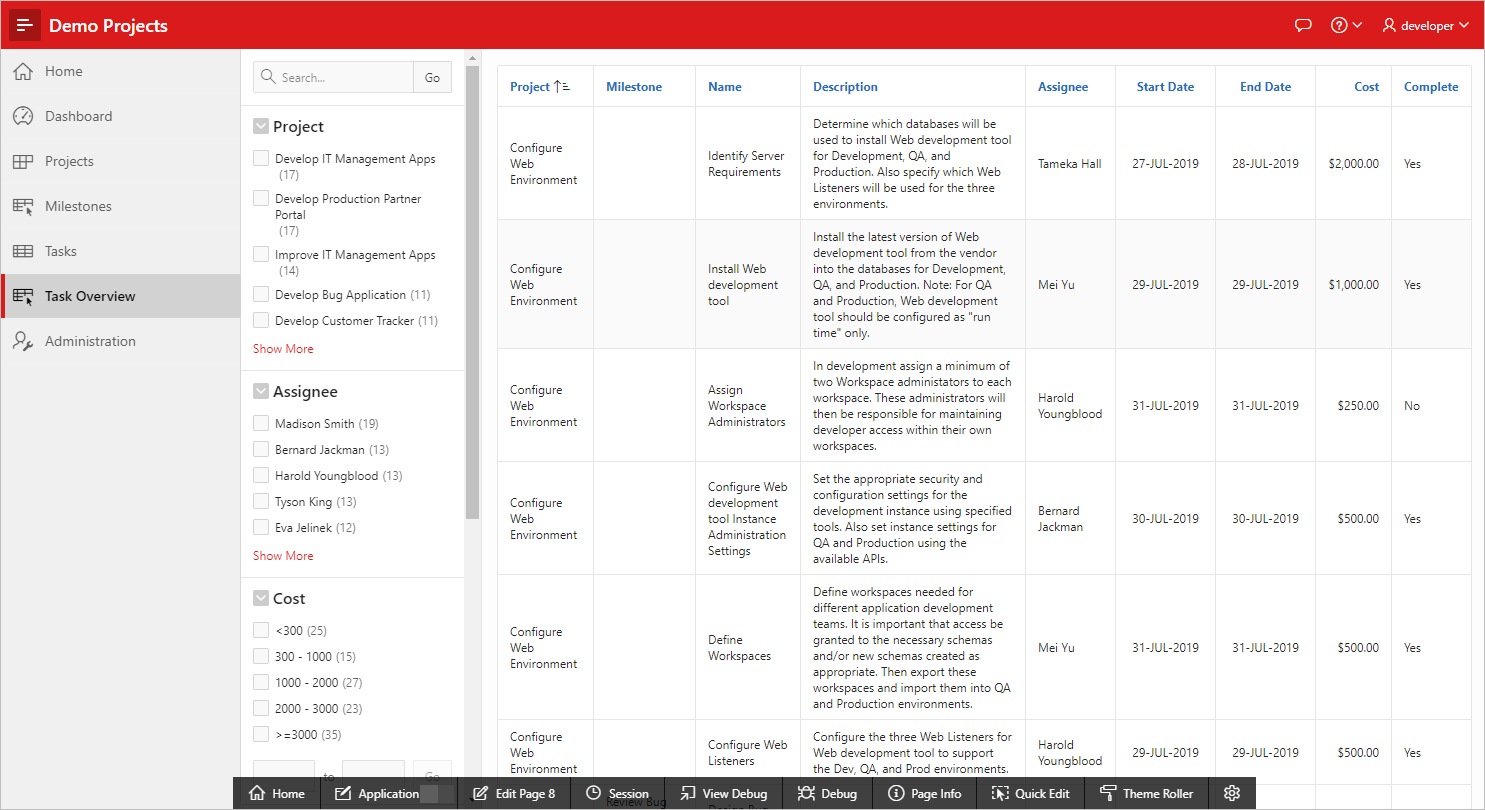Click Edit Page 8 pencil icon

point(480,793)
